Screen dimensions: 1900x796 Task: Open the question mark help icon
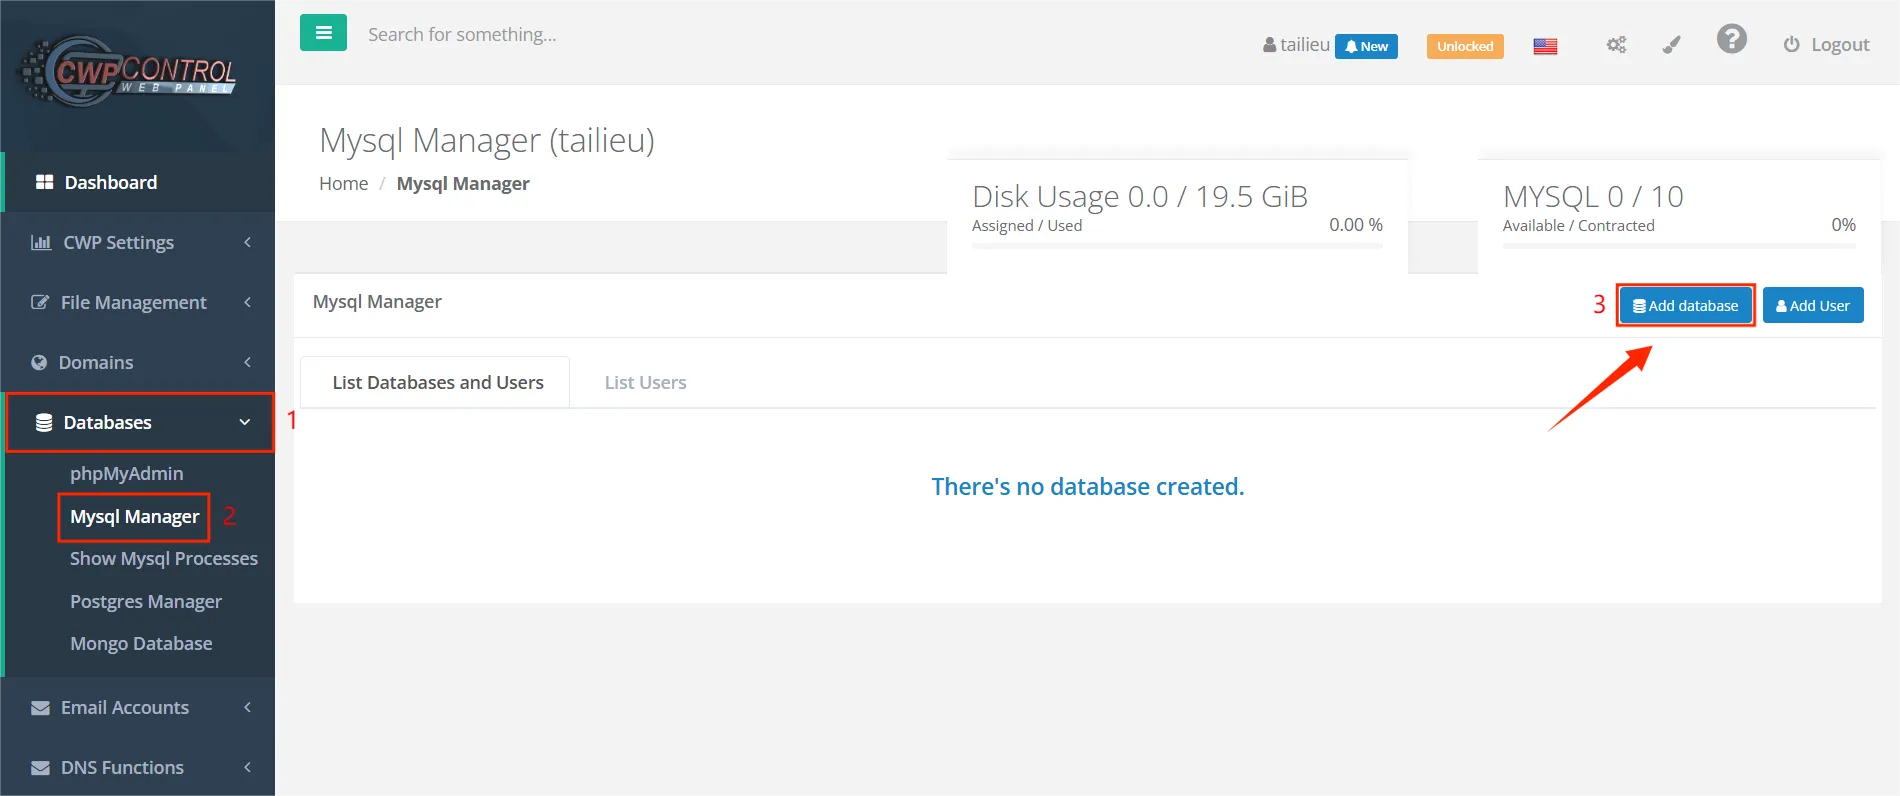1732,39
